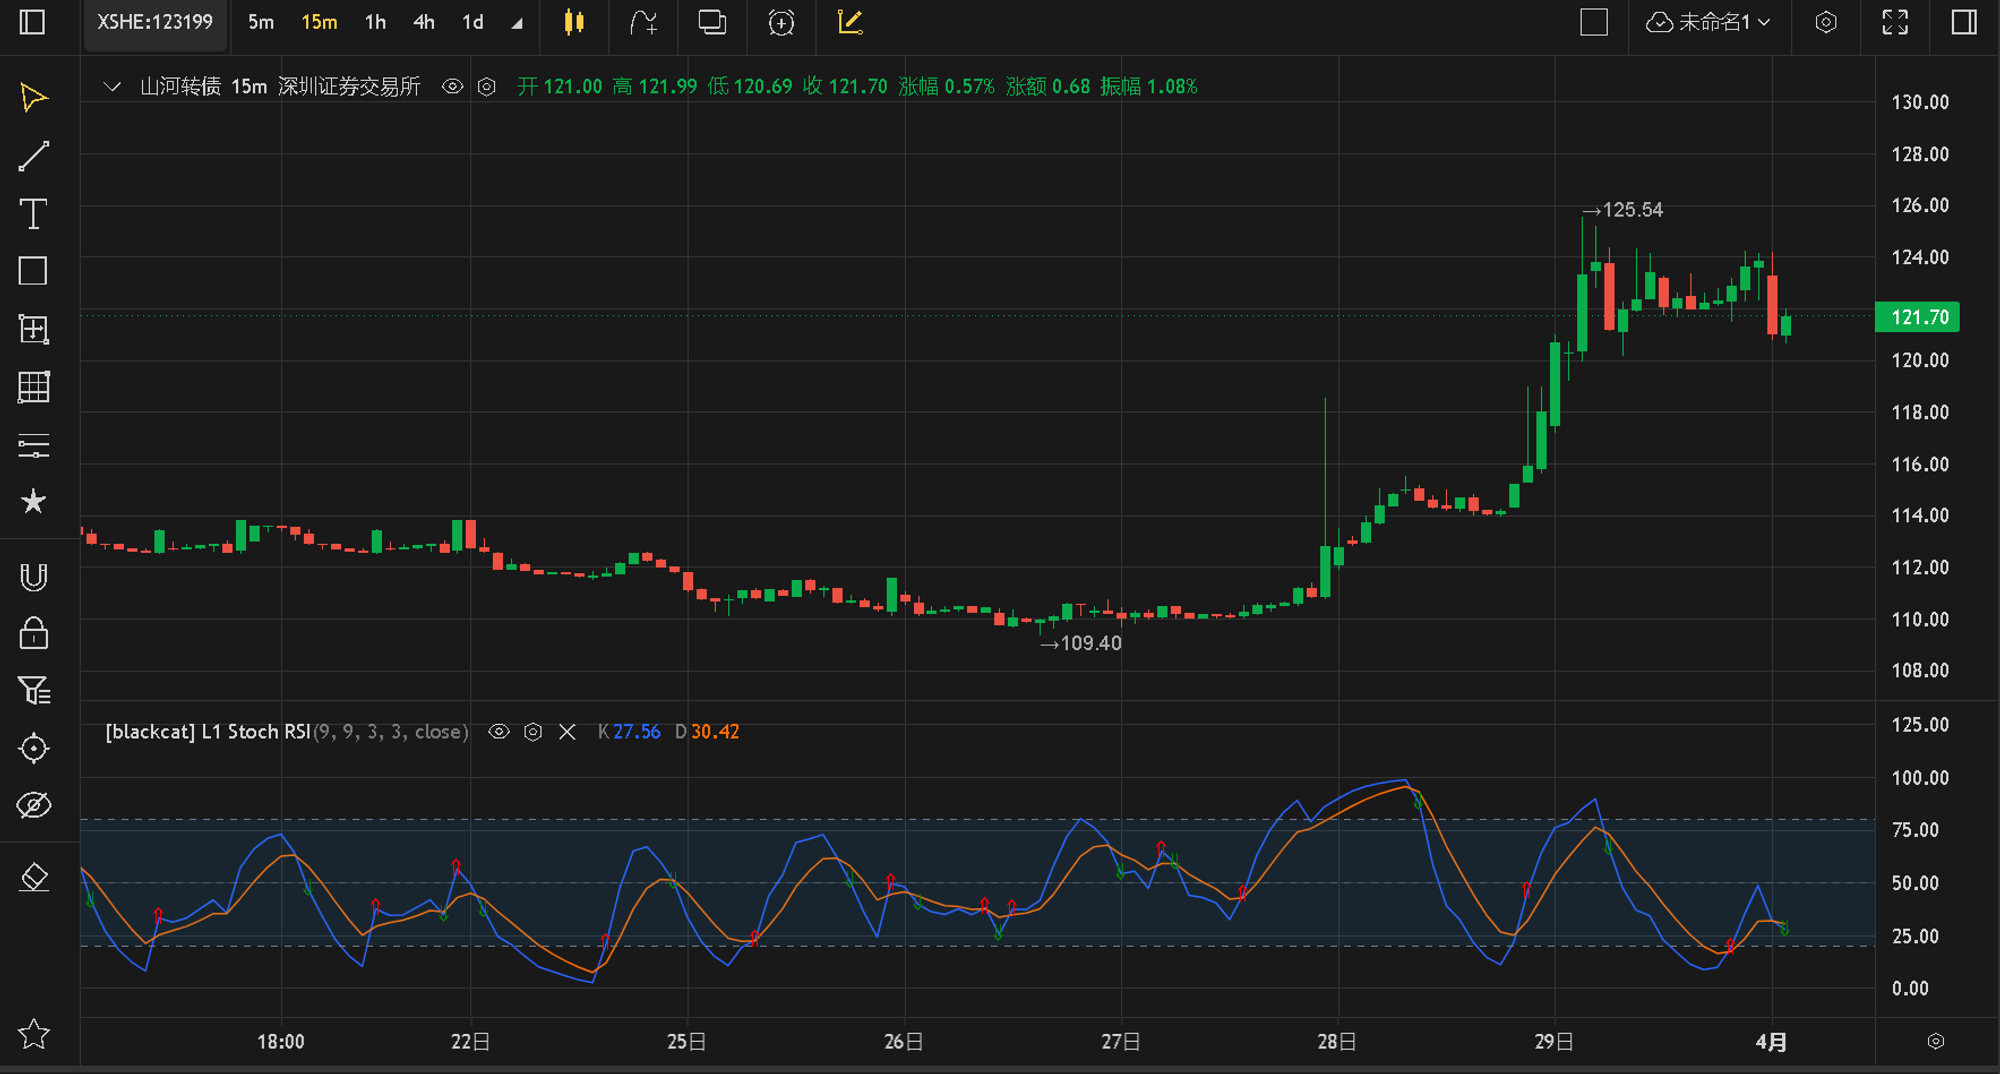Screen dimensions: 2000x1074
Task: Switch to 4h timeframe
Action: coord(424,22)
